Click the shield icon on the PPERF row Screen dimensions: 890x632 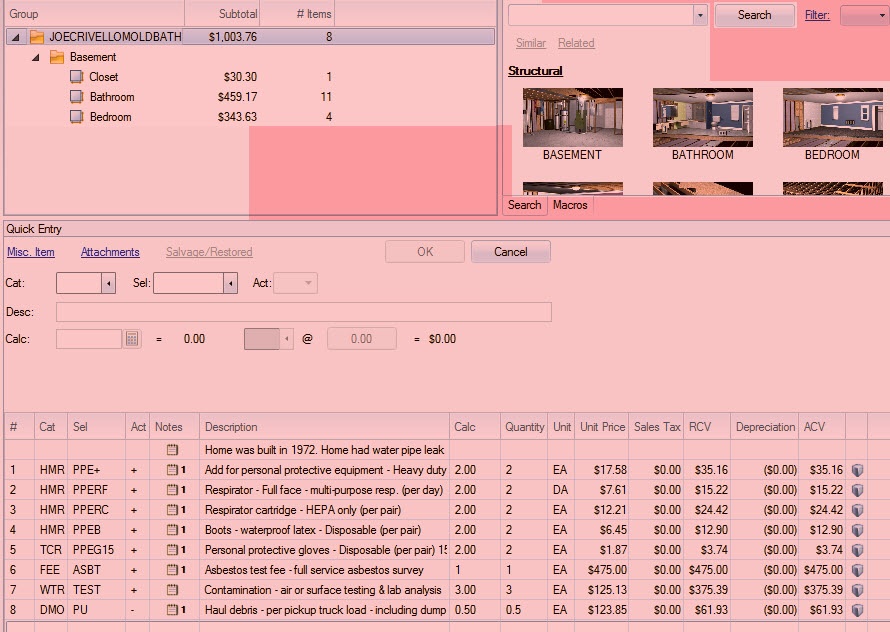pos(858,490)
